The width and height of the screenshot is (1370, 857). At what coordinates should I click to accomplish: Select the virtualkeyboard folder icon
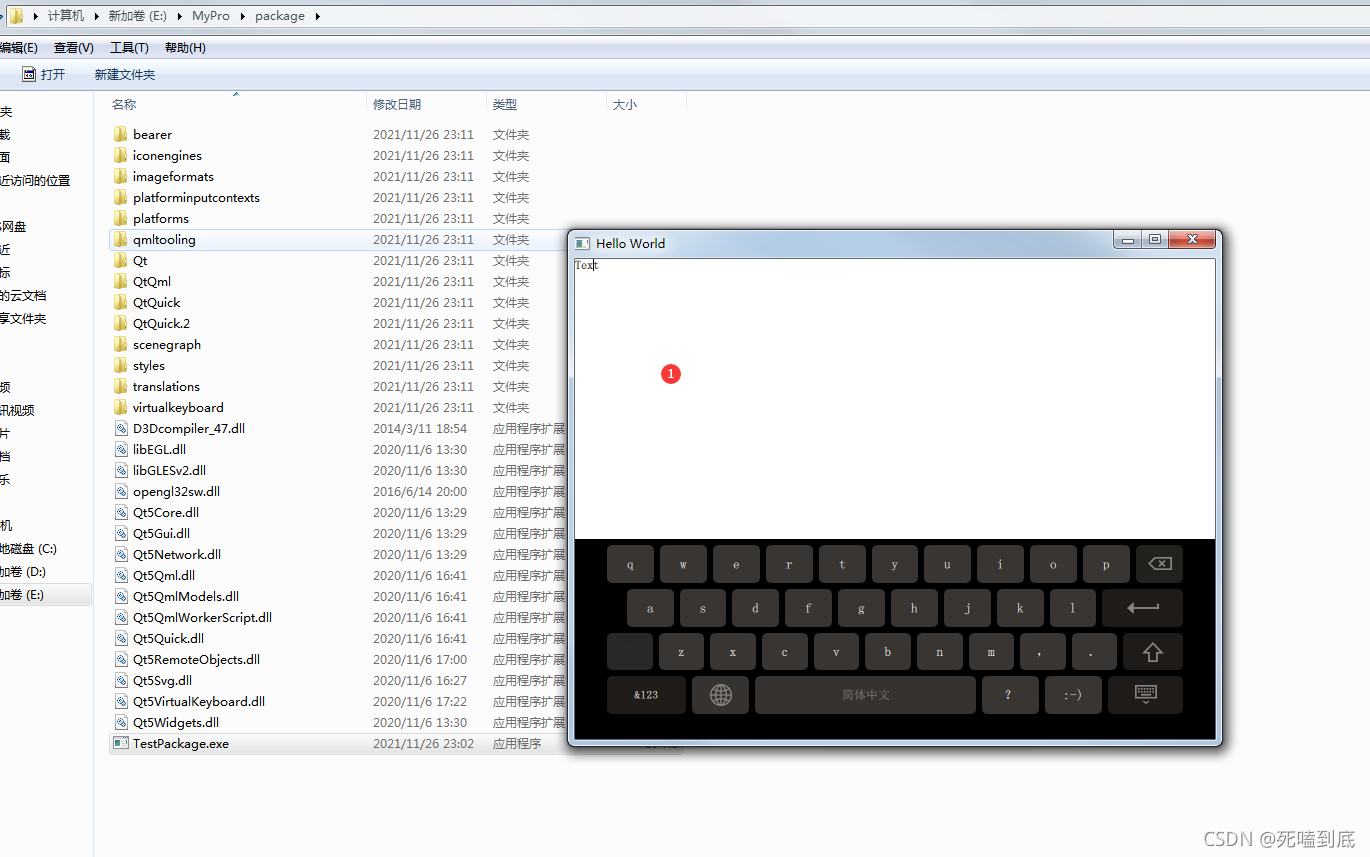pos(120,407)
